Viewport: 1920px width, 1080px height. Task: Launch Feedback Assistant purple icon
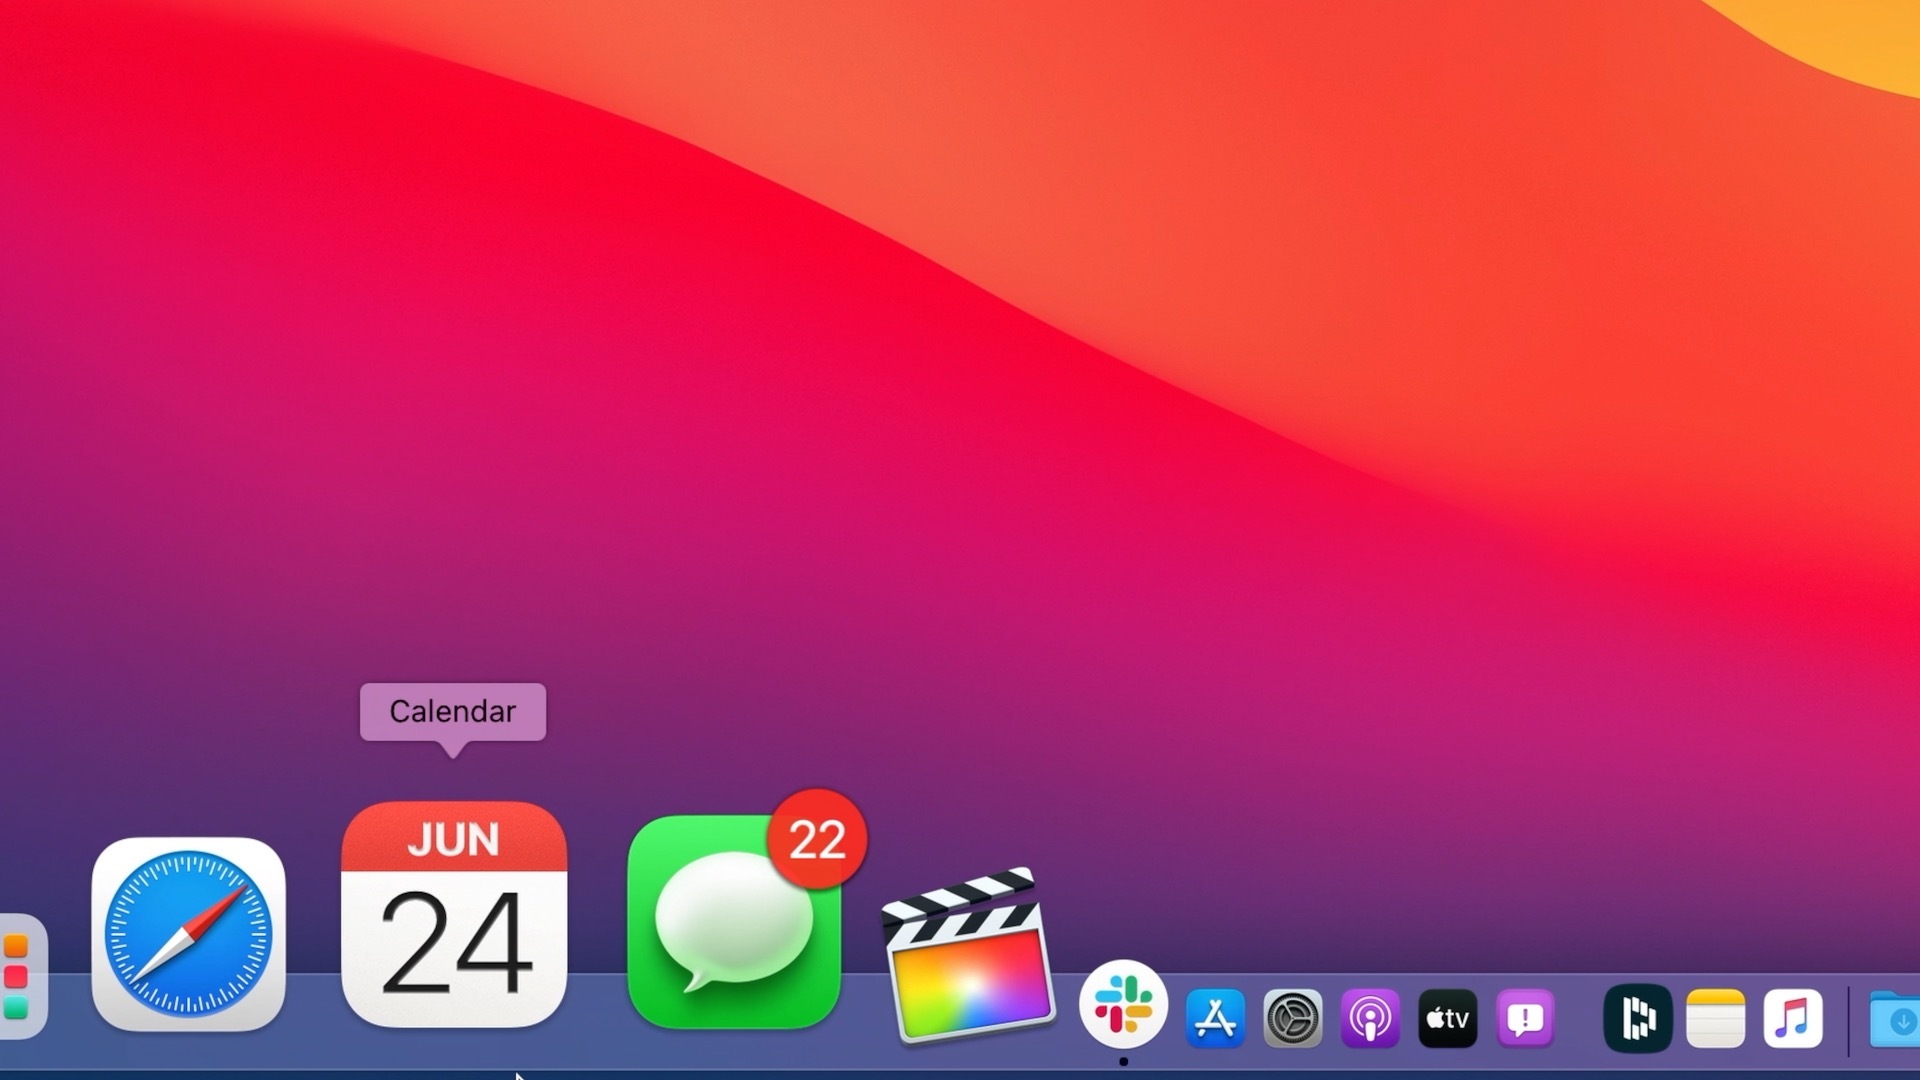(x=1525, y=1019)
